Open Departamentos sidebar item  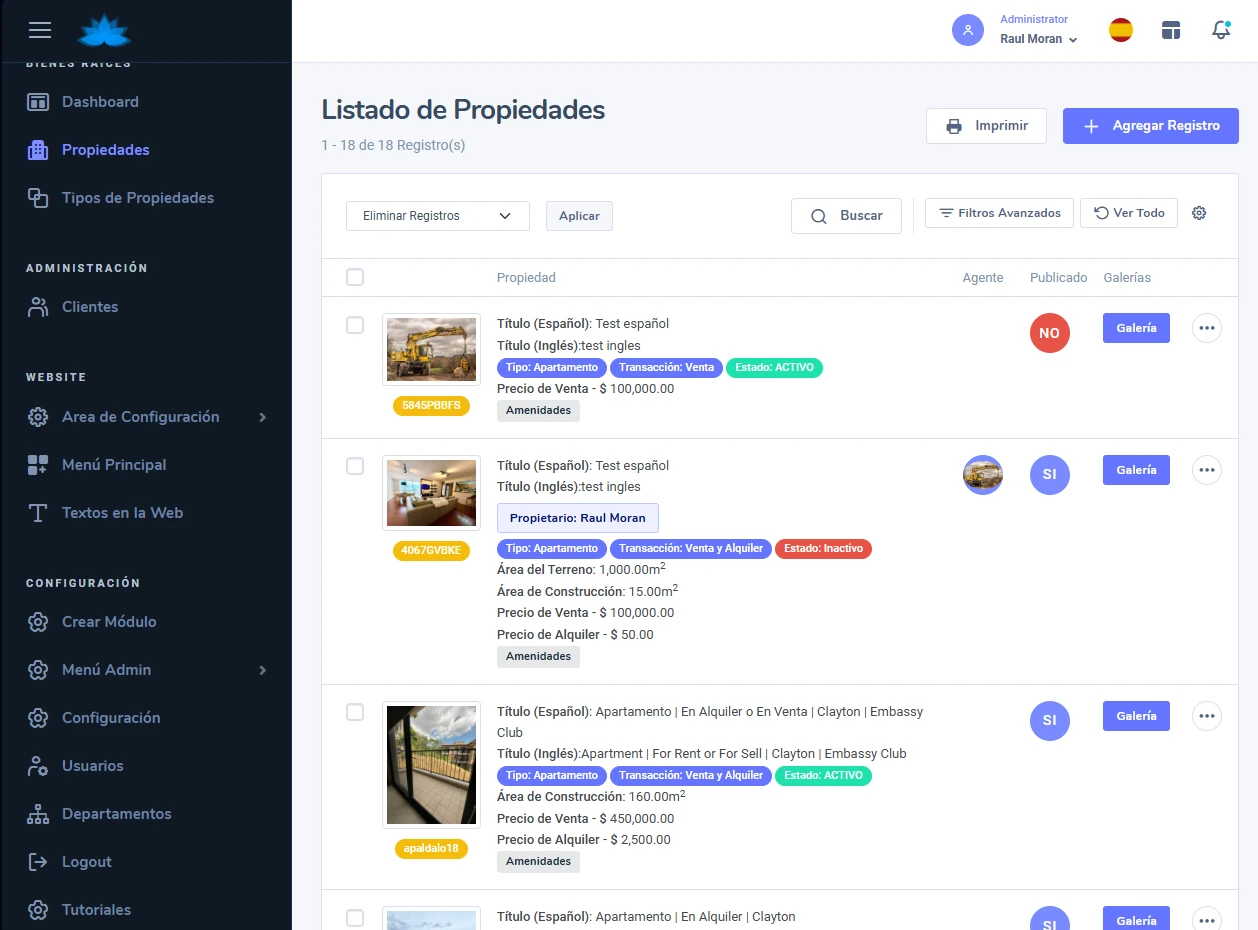point(117,814)
